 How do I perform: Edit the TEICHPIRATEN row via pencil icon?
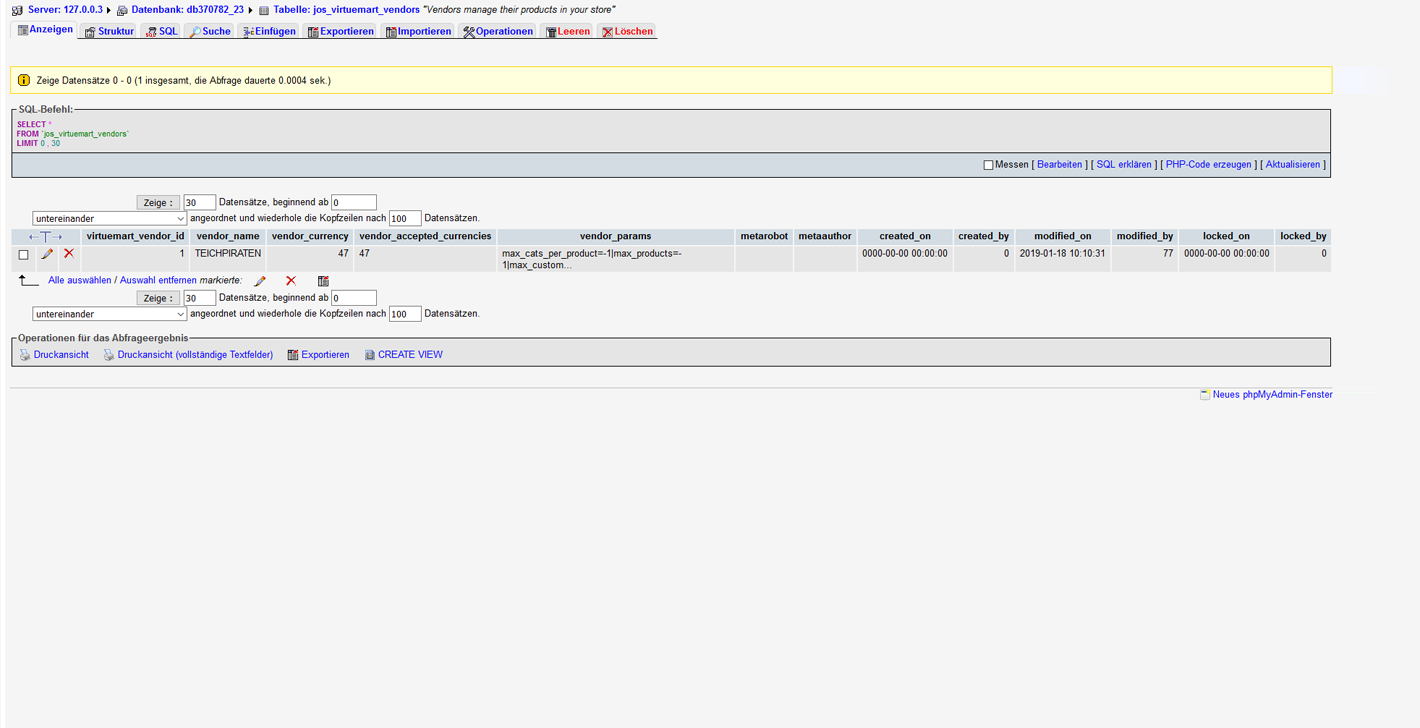[47, 254]
